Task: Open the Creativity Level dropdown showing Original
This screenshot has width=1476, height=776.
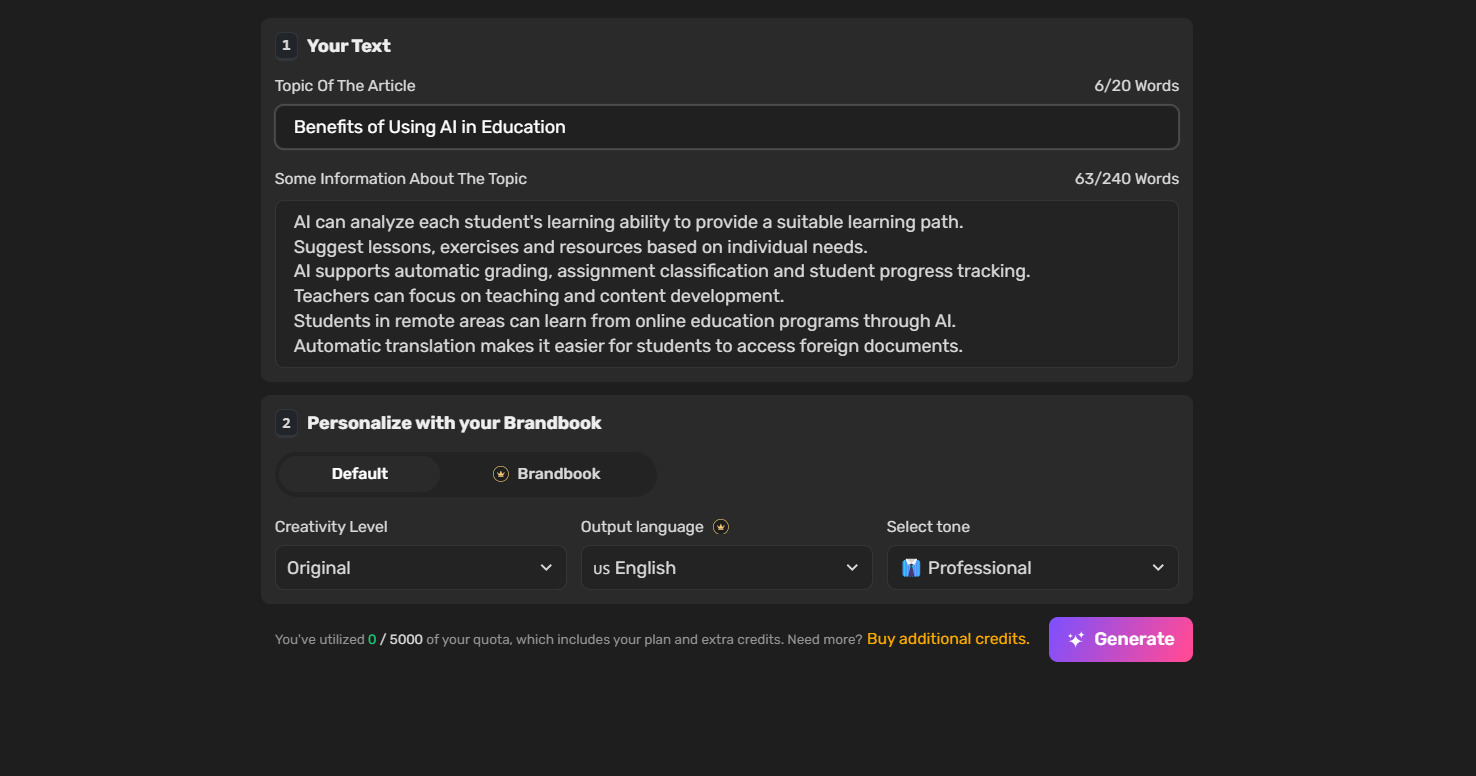Action: coord(421,568)
